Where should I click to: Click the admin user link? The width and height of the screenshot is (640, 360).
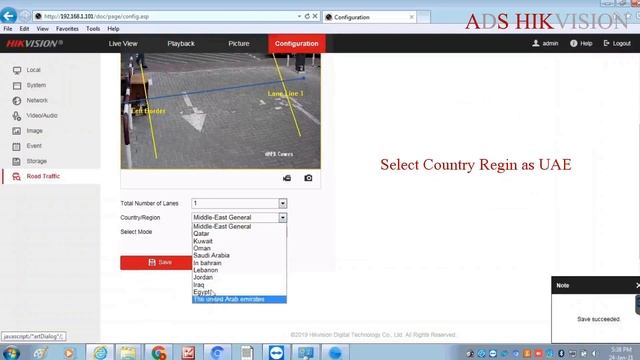point(545,43)
